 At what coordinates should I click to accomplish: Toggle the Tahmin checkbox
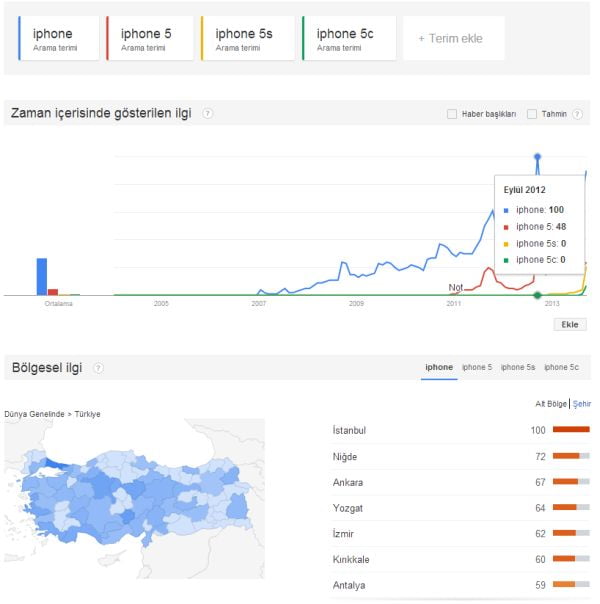(x=532, y=114)
